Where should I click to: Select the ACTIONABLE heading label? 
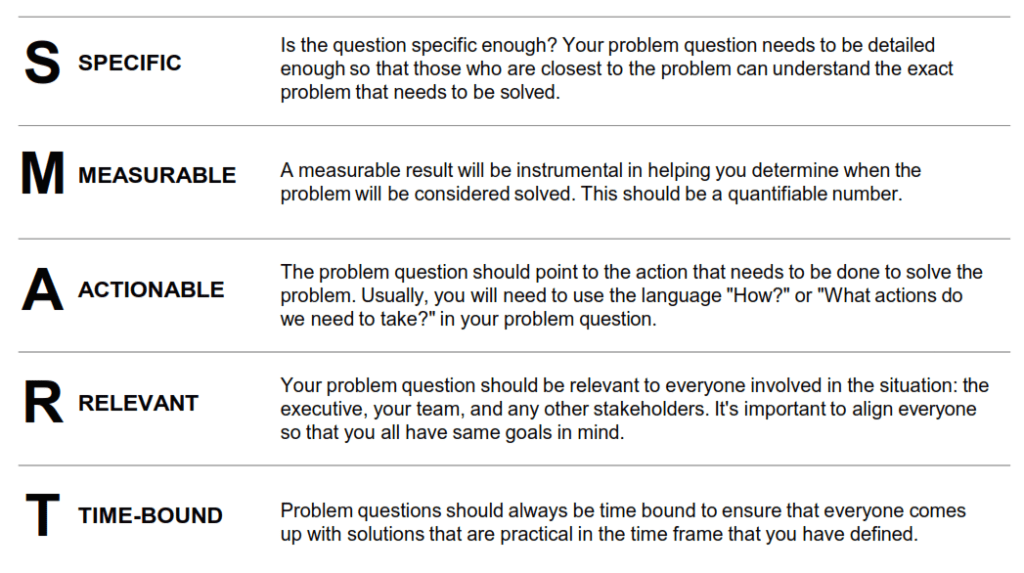point(151,290)
